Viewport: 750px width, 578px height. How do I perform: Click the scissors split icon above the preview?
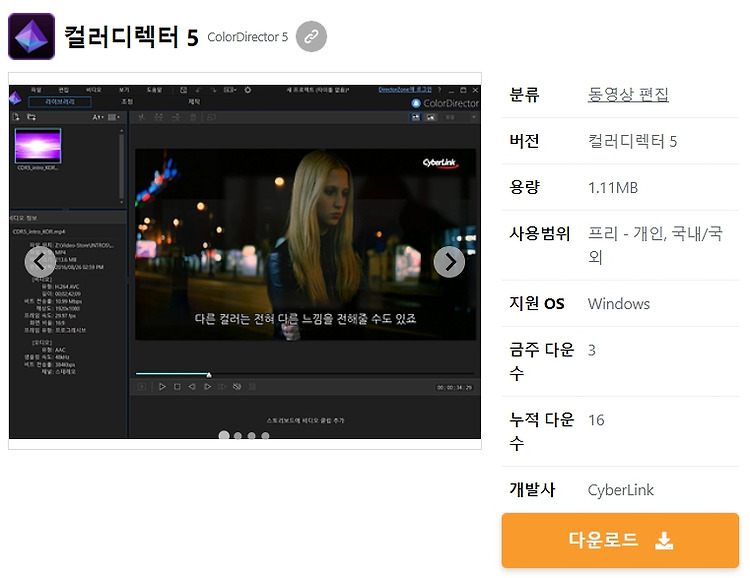point(141,117)
